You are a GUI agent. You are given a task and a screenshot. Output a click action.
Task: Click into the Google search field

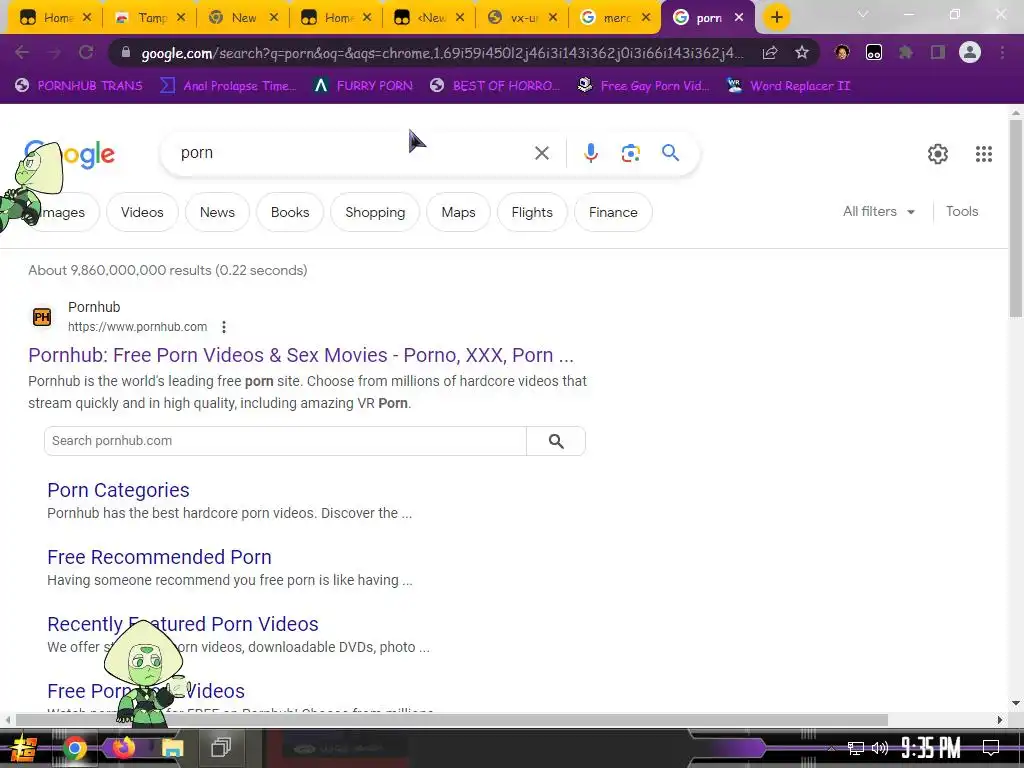click(x=353, y=153)
